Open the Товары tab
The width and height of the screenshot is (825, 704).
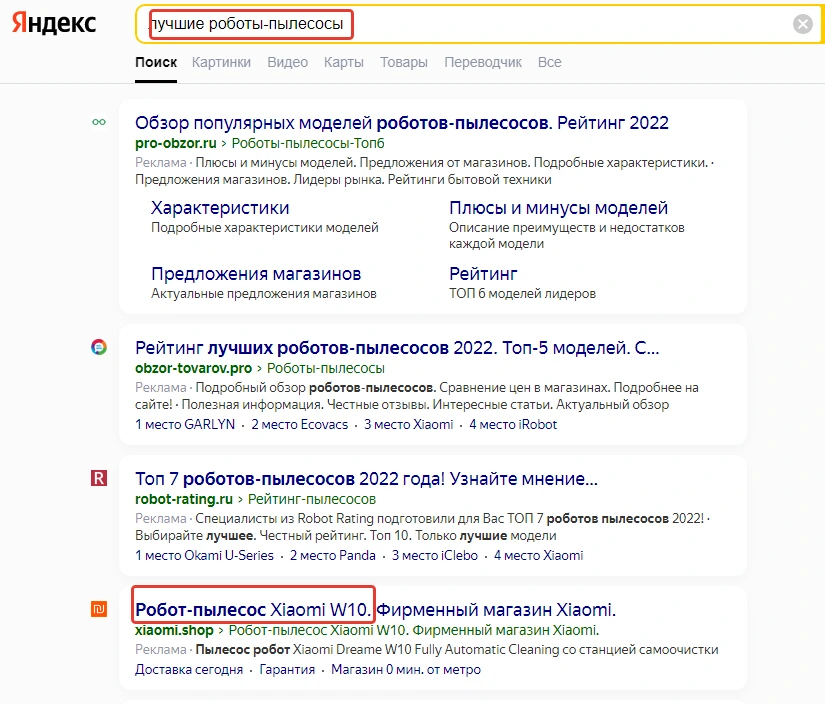tap(404, 63)
